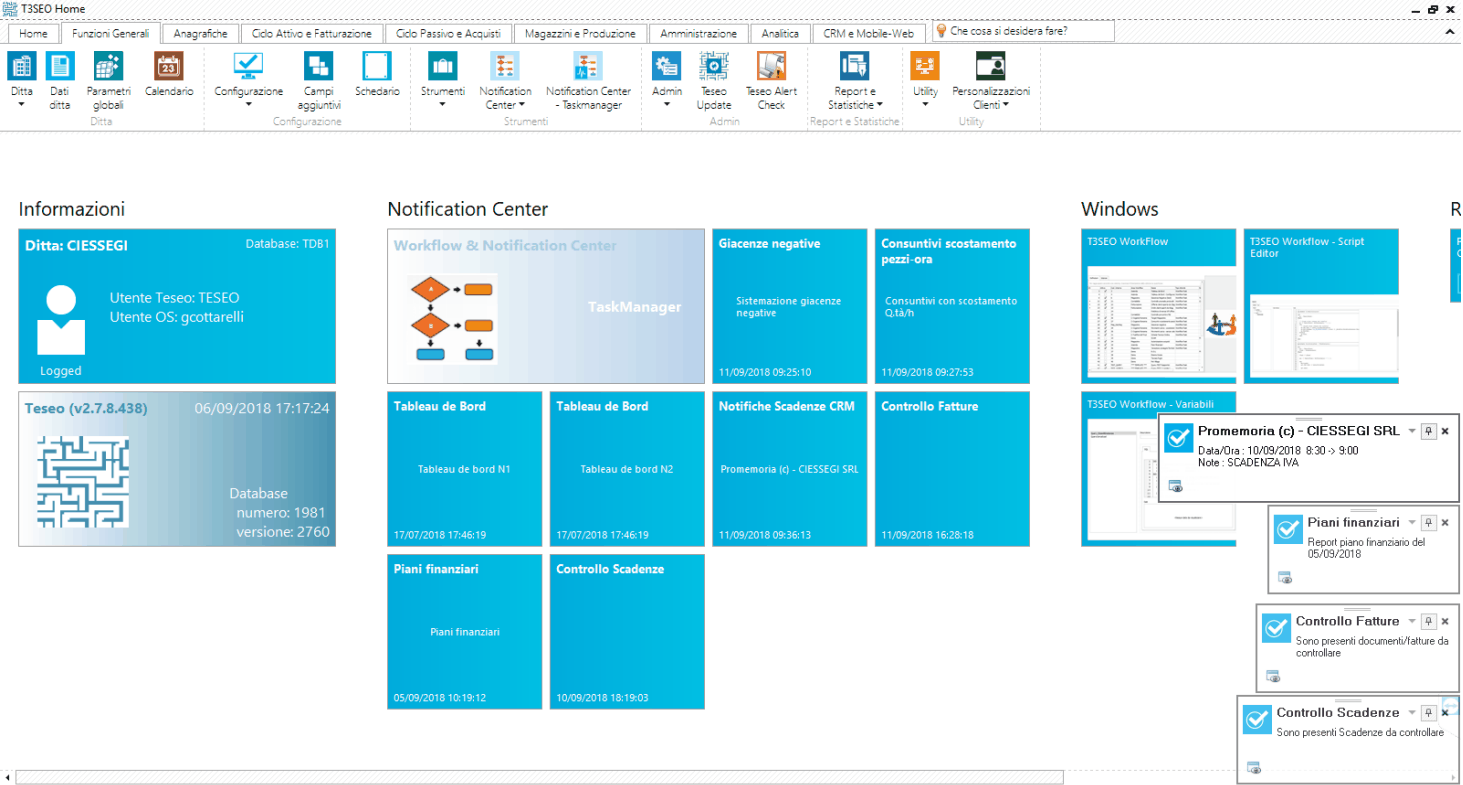
Task: Open Consuntivi scostamento pezzi-ora tile
Action: (952, 306)
